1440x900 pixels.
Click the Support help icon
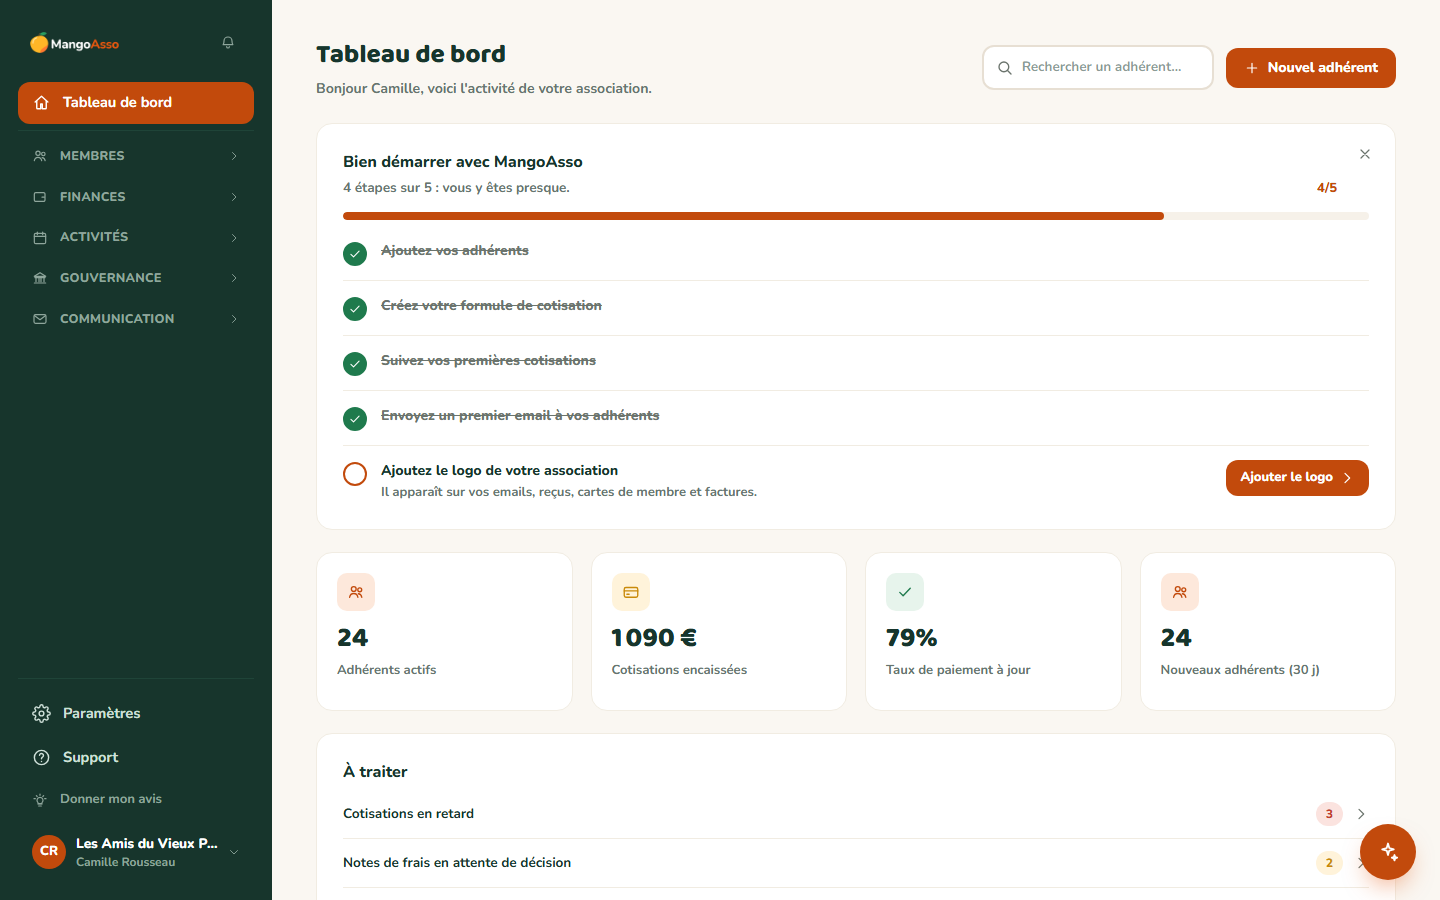[41, 757]
